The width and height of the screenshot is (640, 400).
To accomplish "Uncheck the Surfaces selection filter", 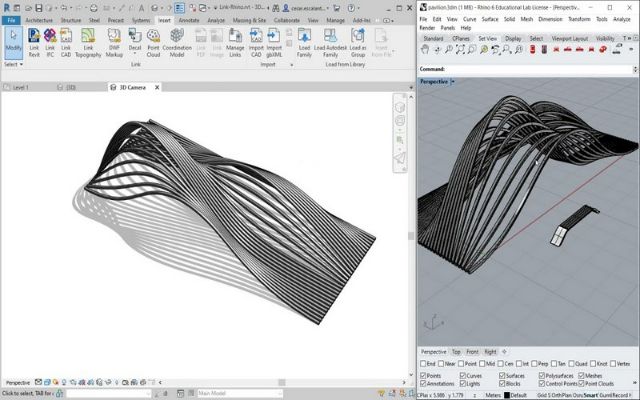I will tap(502, 375).
